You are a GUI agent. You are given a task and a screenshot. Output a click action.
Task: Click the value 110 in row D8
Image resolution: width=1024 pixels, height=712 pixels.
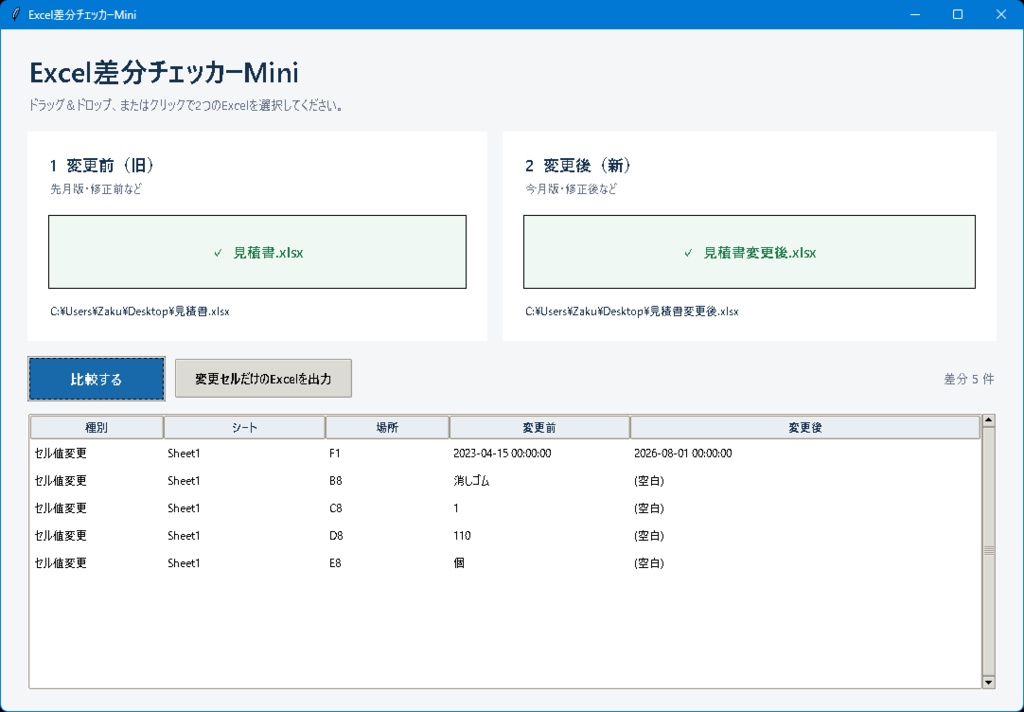click(x=462, y=536)
